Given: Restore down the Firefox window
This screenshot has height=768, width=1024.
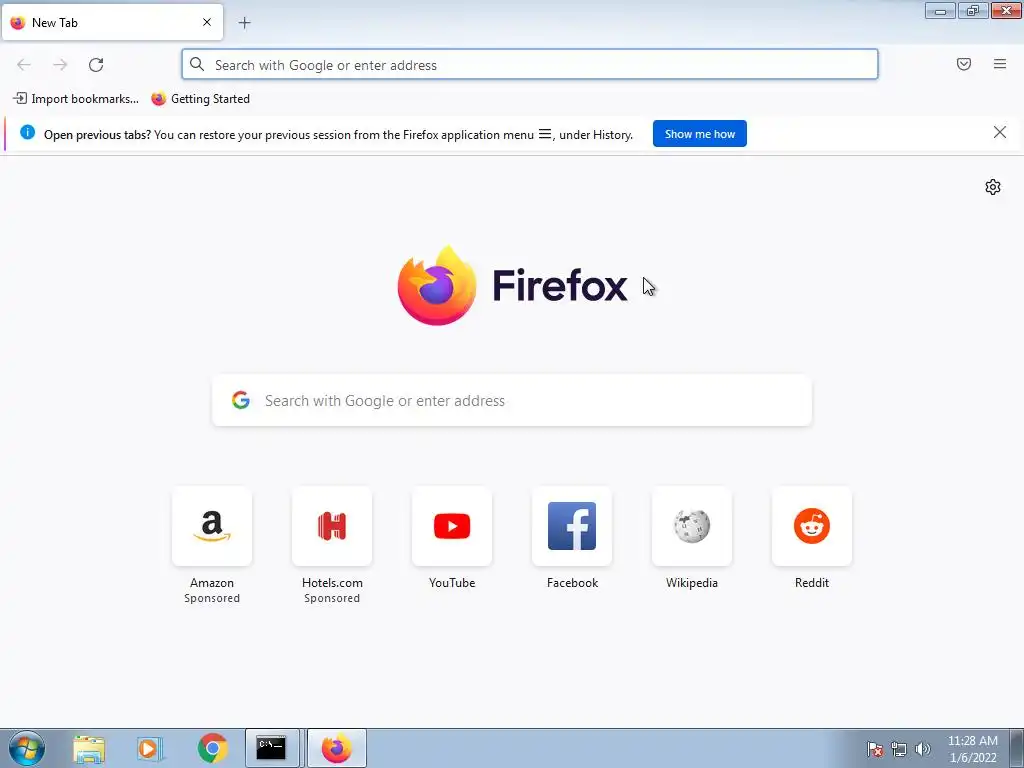Looking at the screenshot, I should pos(972,11).
